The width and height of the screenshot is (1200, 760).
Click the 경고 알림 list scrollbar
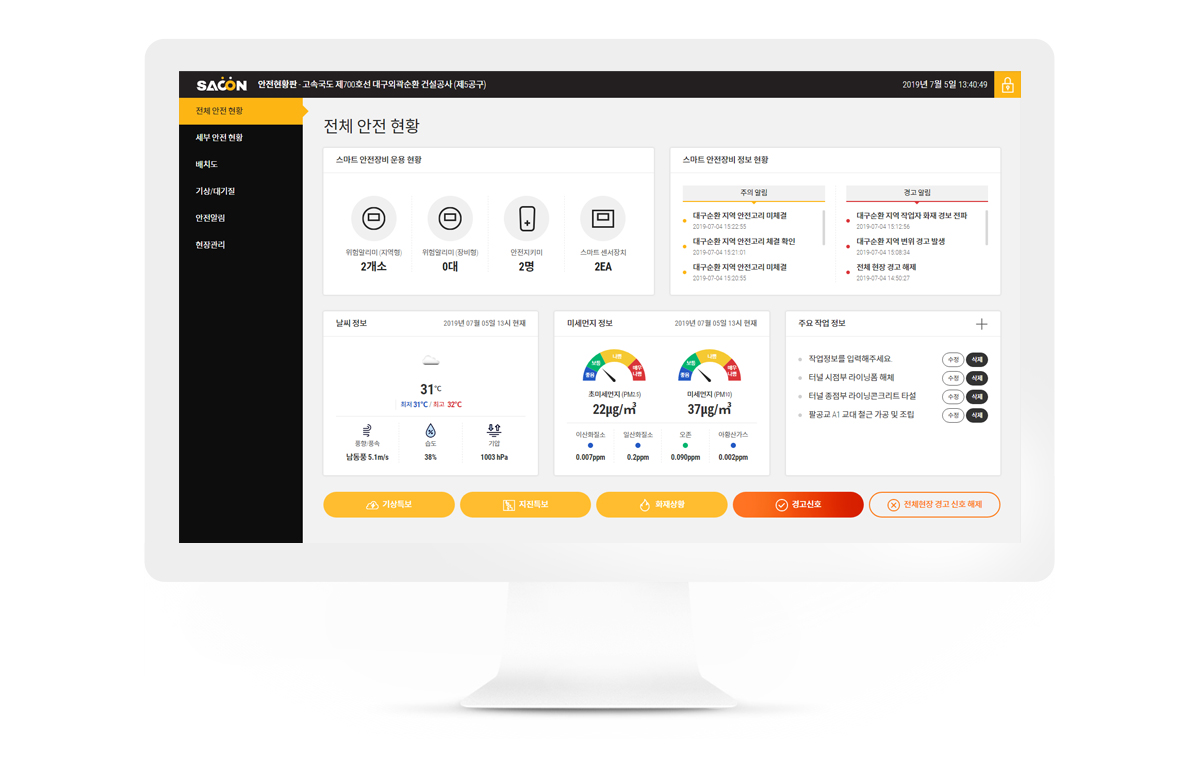987,228
